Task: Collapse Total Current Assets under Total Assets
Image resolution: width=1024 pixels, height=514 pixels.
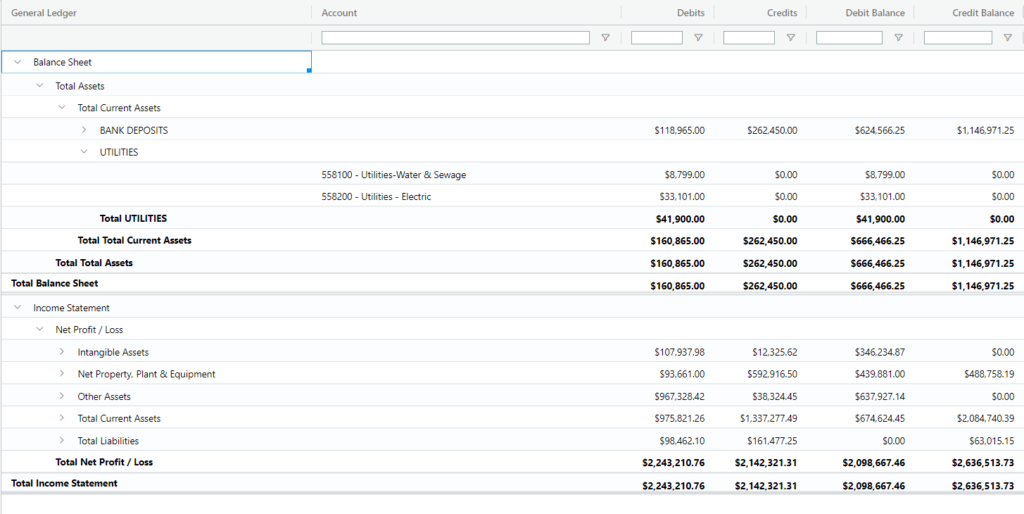Action: click(x=62, y=108)
